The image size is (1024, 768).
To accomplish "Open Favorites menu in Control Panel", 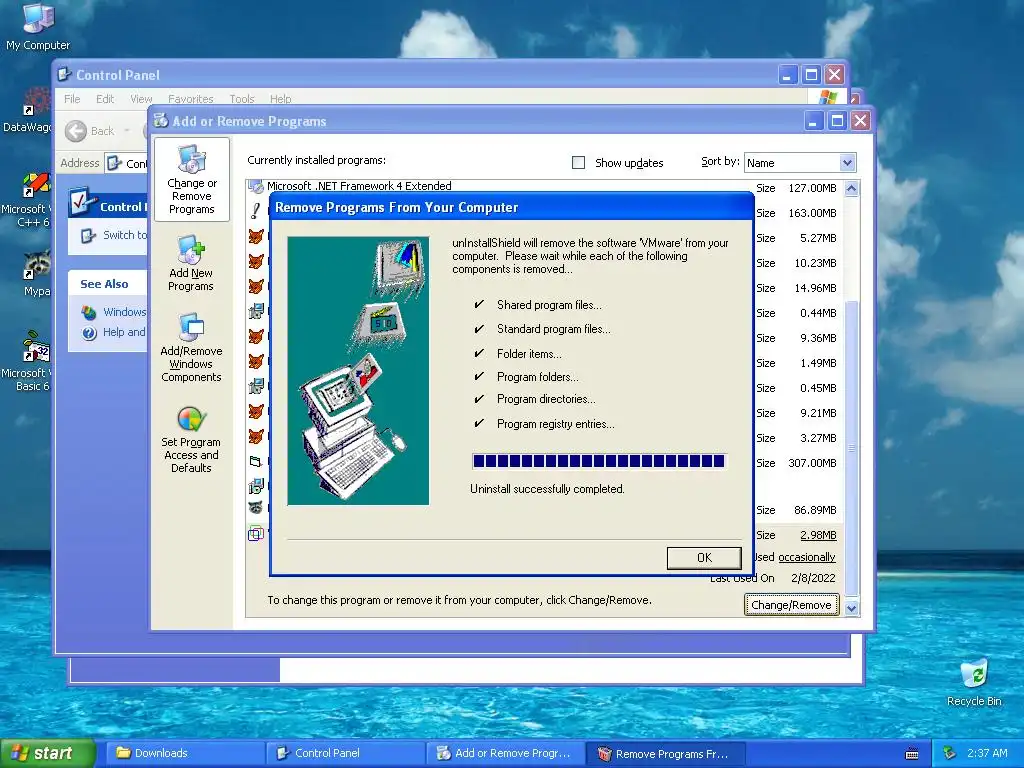I will (191, 99).
